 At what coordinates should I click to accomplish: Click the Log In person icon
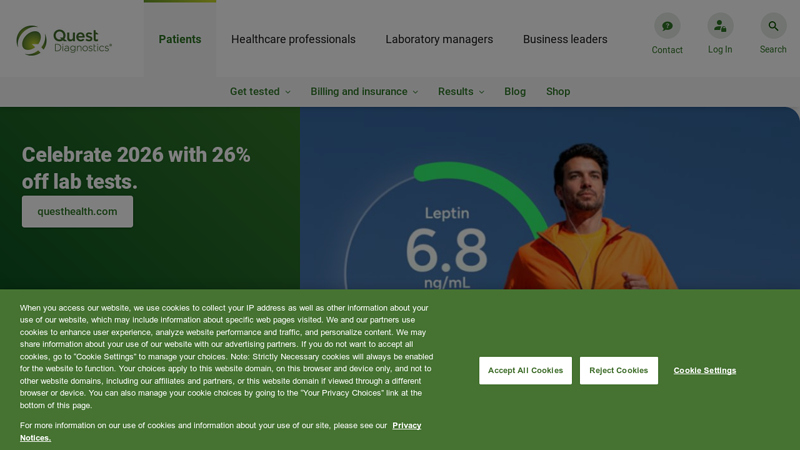[720, 26]
